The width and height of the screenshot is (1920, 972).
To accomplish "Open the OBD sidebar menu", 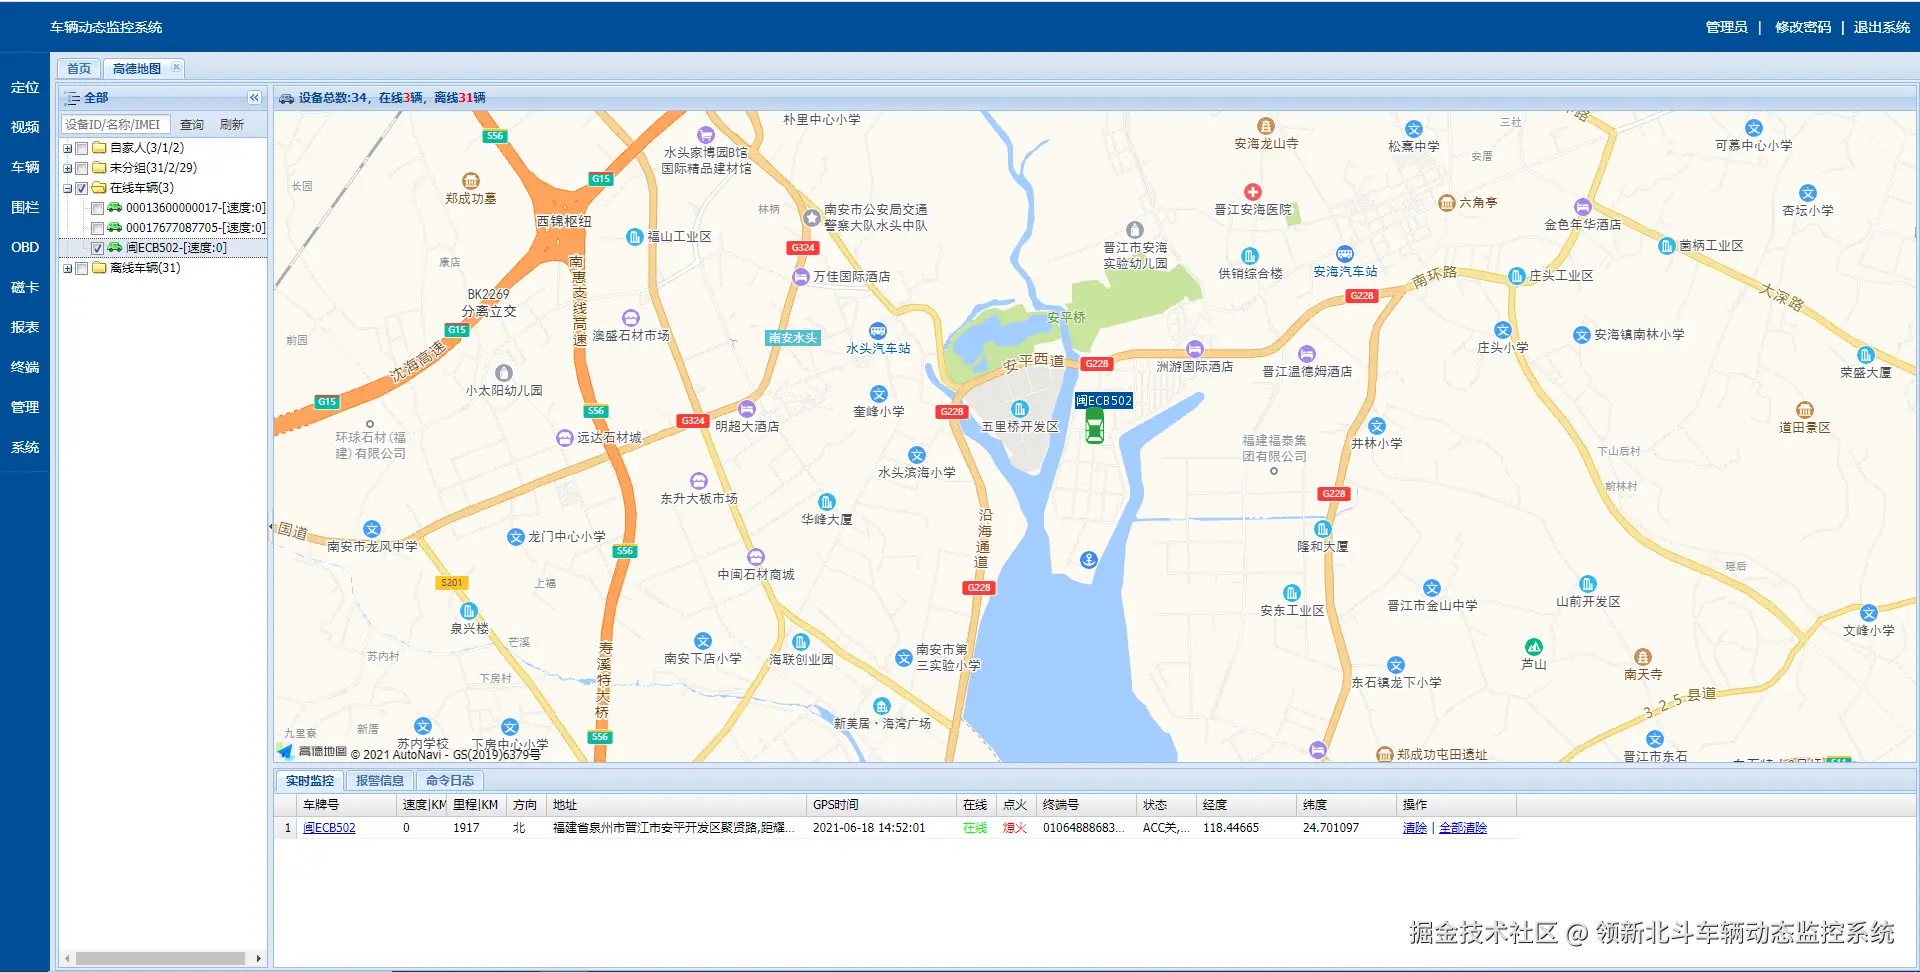I will point(25,247).
